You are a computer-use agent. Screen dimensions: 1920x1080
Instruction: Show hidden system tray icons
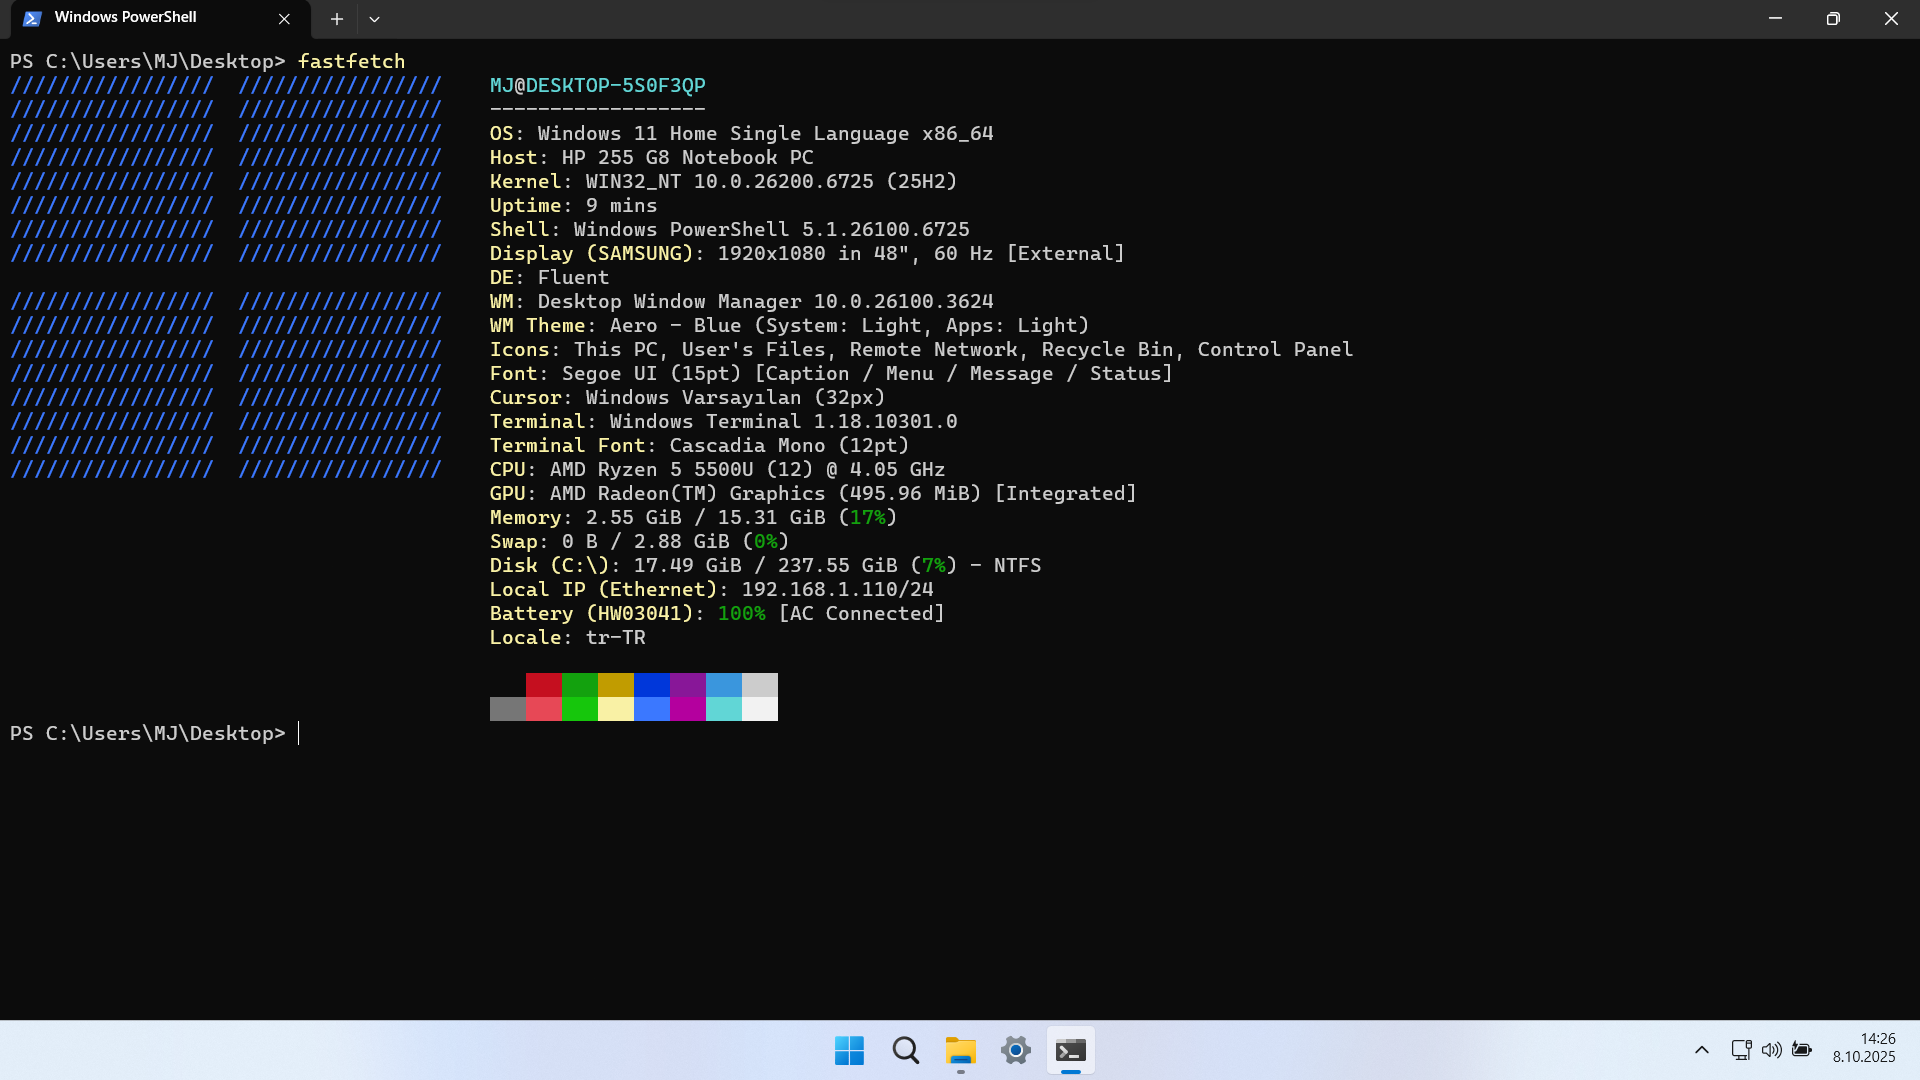coord(1702,1050)
